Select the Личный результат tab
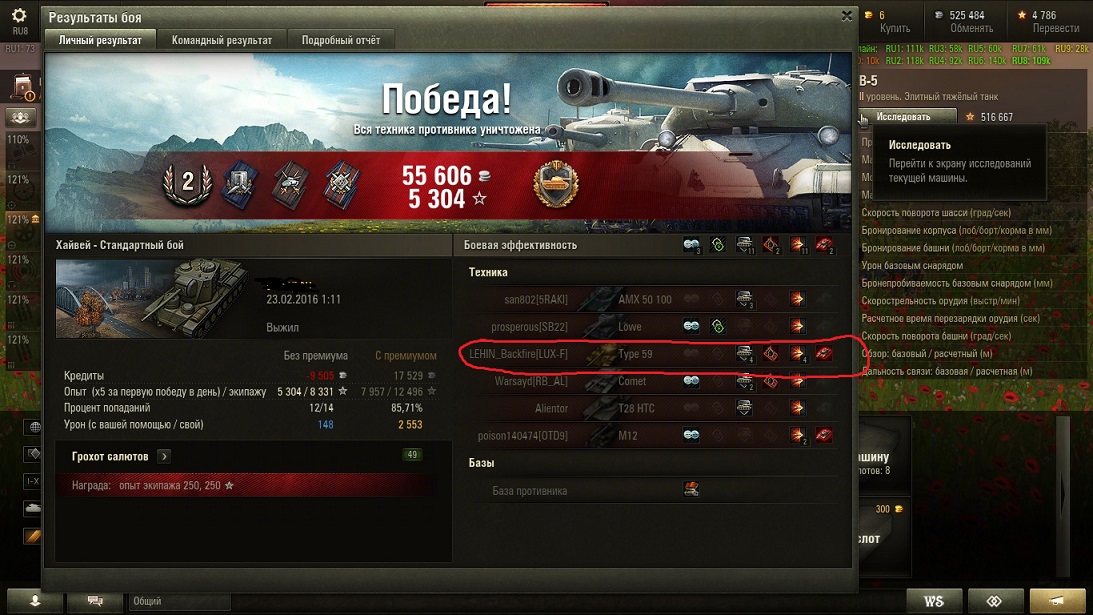 click(x=100, y=40)
